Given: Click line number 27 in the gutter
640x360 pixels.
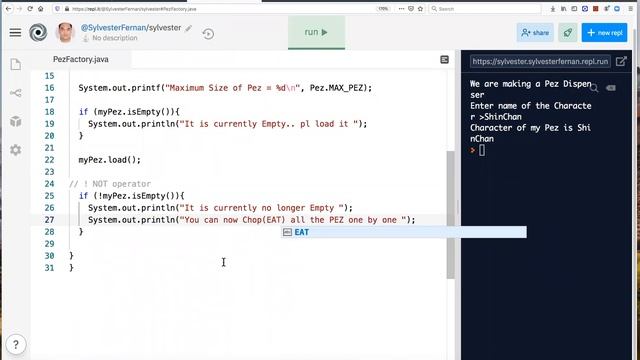Looking at the screenshot, I should 49,220.
